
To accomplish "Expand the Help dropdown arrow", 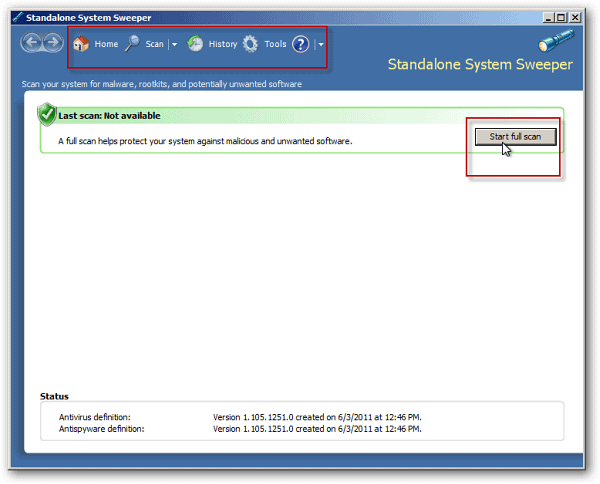I will coord(321,44).
